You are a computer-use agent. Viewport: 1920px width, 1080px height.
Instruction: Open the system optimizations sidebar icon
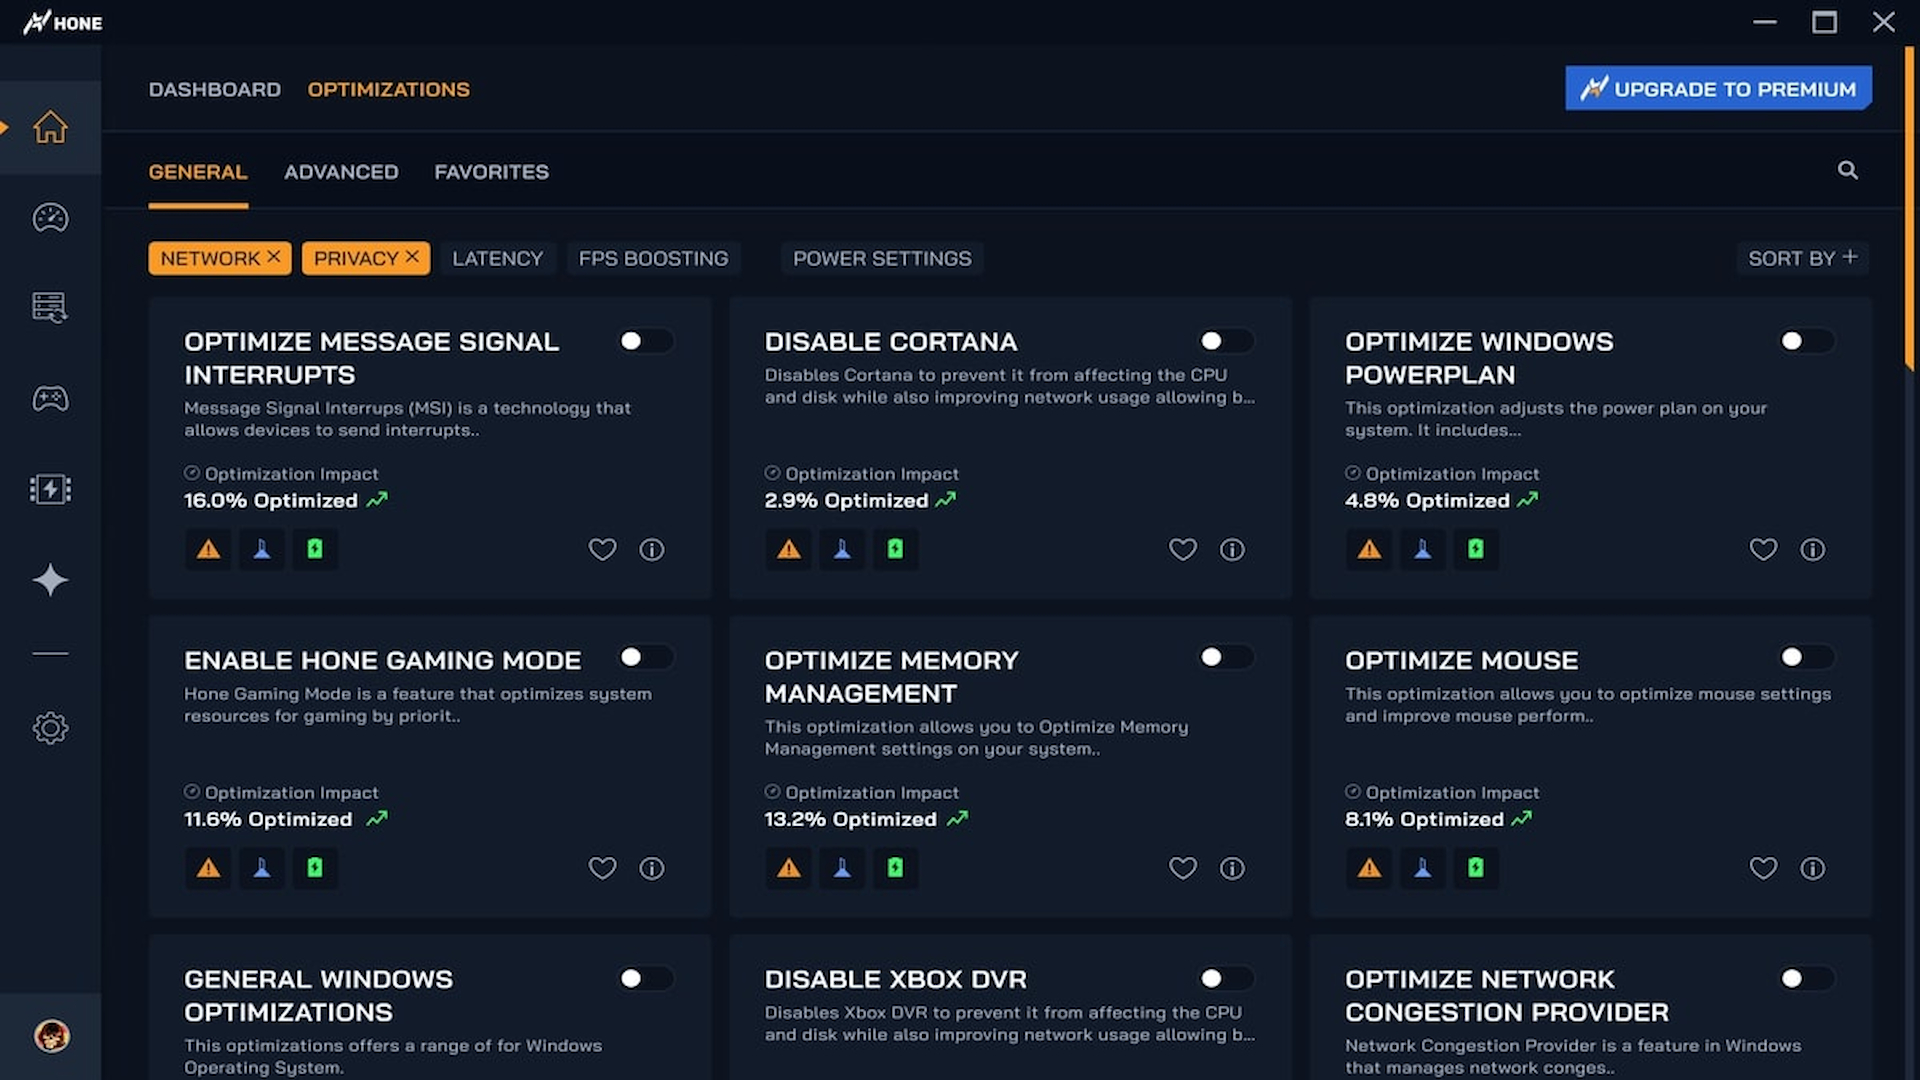[50, 308]
